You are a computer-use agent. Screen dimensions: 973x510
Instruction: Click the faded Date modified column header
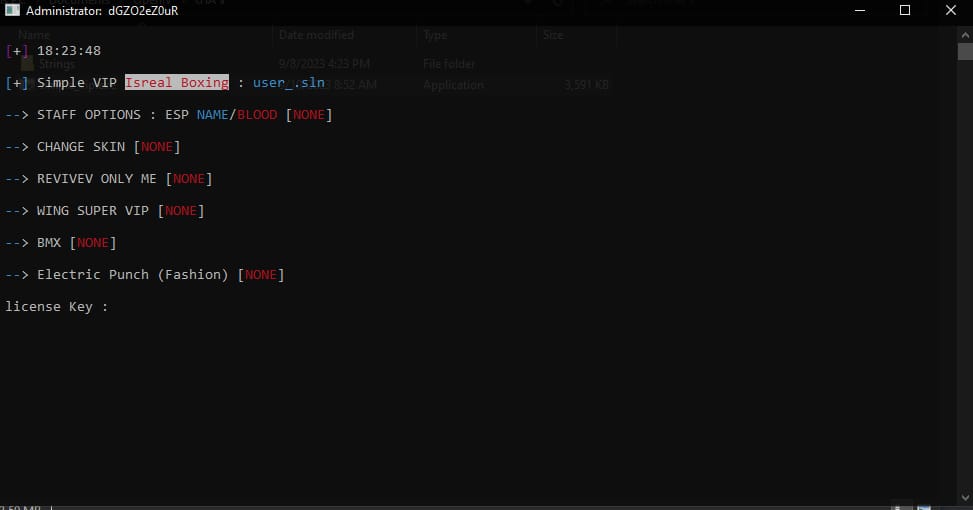316,35
